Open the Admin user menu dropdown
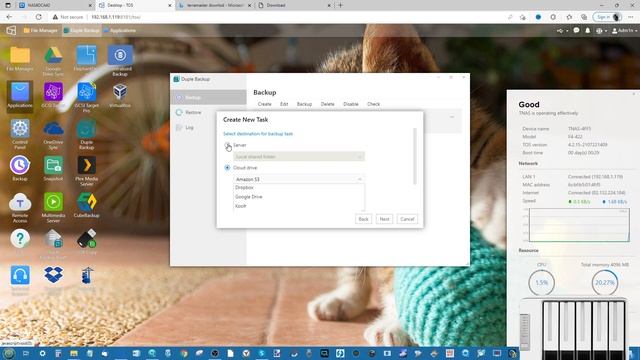Viewport: 640px width, 360px height. coord(624,30)
